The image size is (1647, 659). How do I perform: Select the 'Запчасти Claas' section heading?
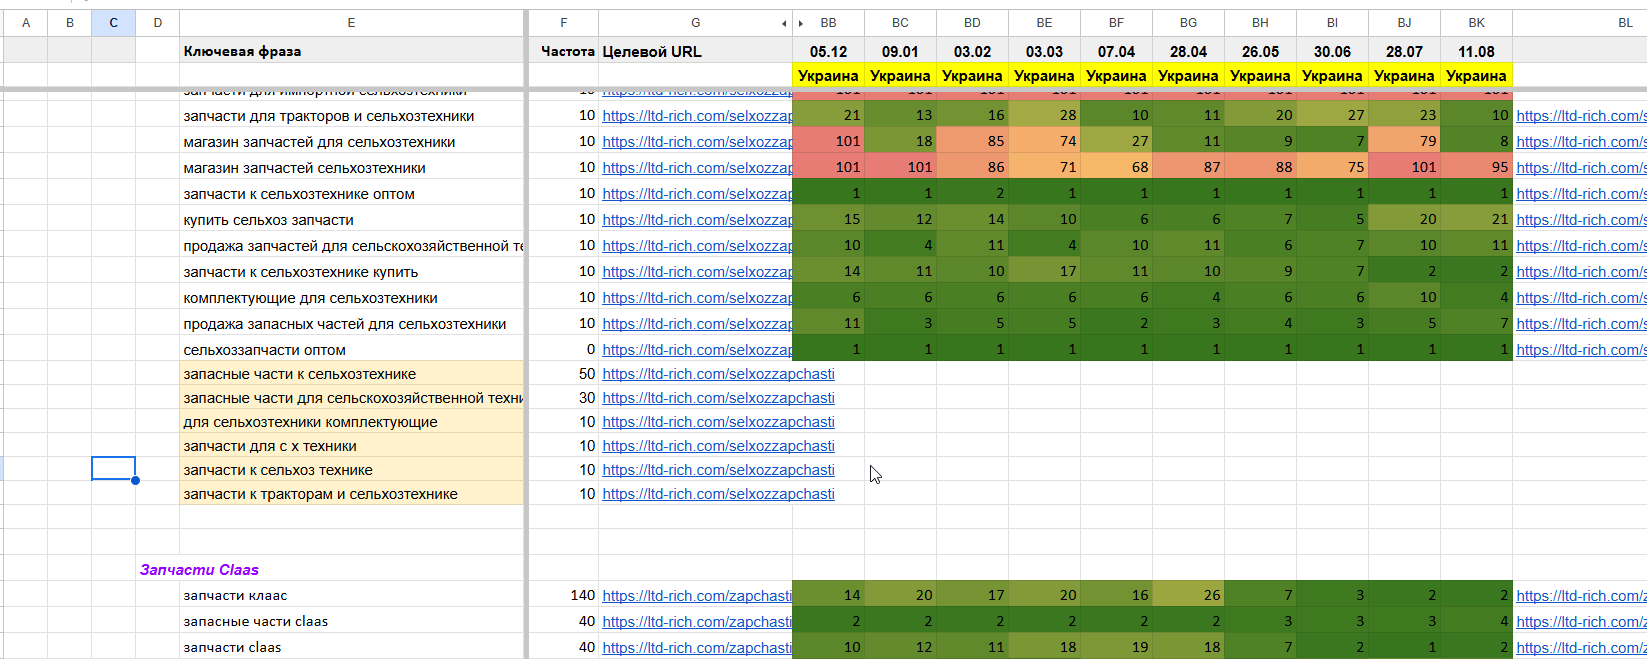pos(199,570)
